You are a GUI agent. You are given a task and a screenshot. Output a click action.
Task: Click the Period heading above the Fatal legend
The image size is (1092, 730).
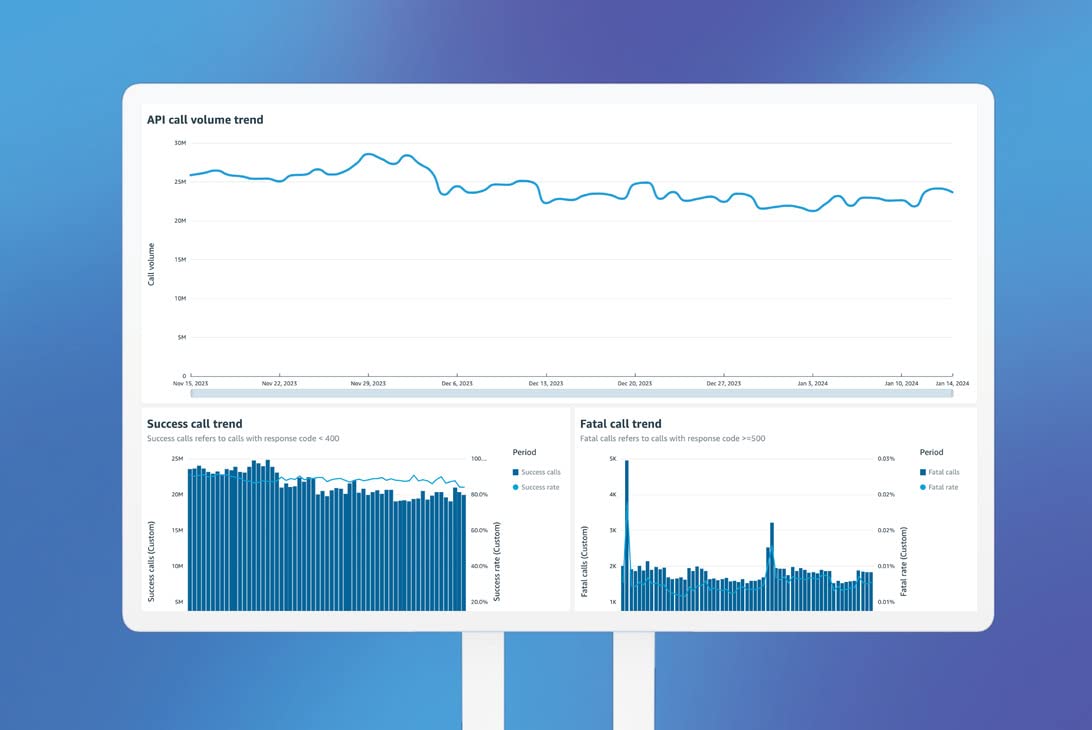930,452
